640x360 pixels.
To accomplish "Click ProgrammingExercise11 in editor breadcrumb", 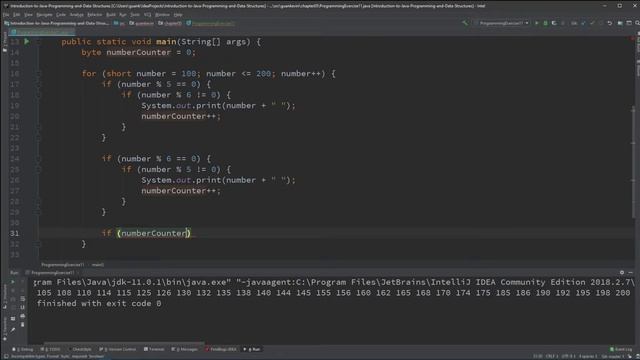I will 62,265.
